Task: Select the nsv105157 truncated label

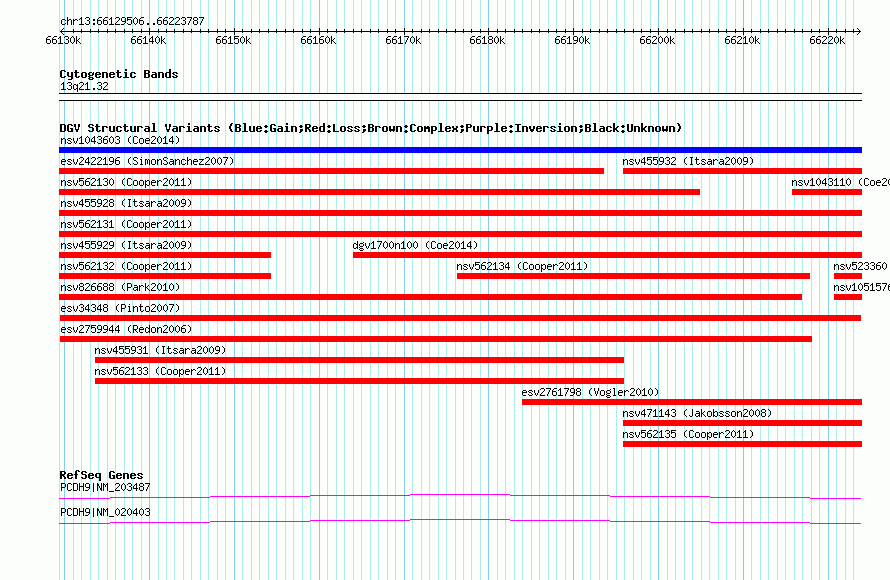Action: (x=861, y=287)
